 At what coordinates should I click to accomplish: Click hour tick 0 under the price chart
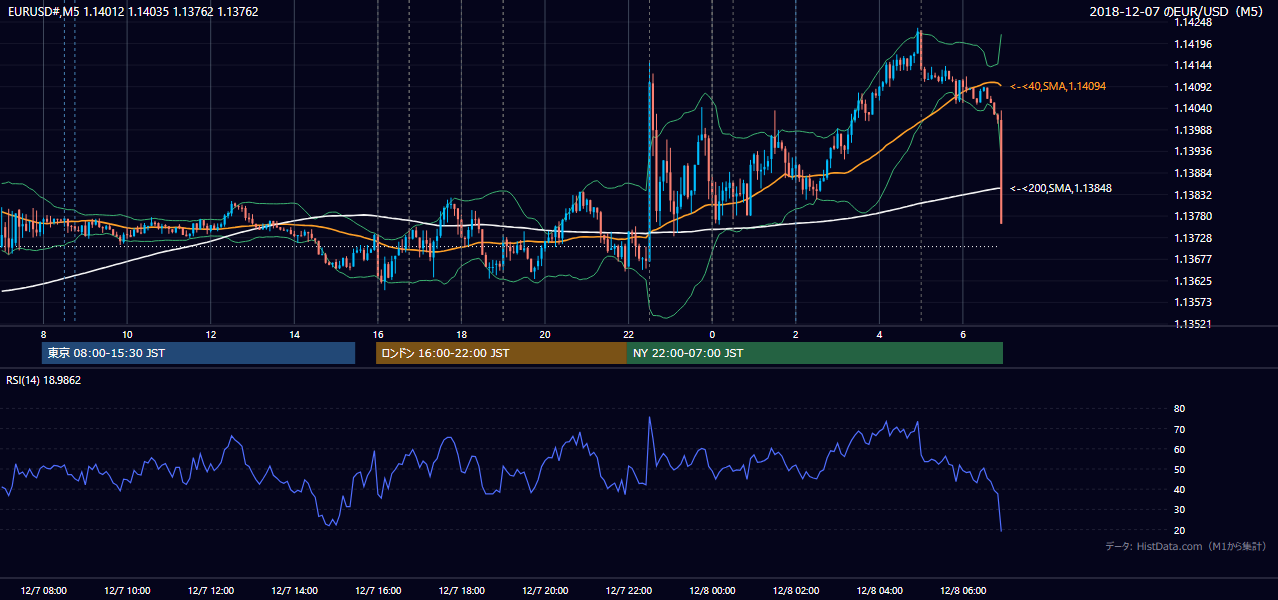(712, 334)
